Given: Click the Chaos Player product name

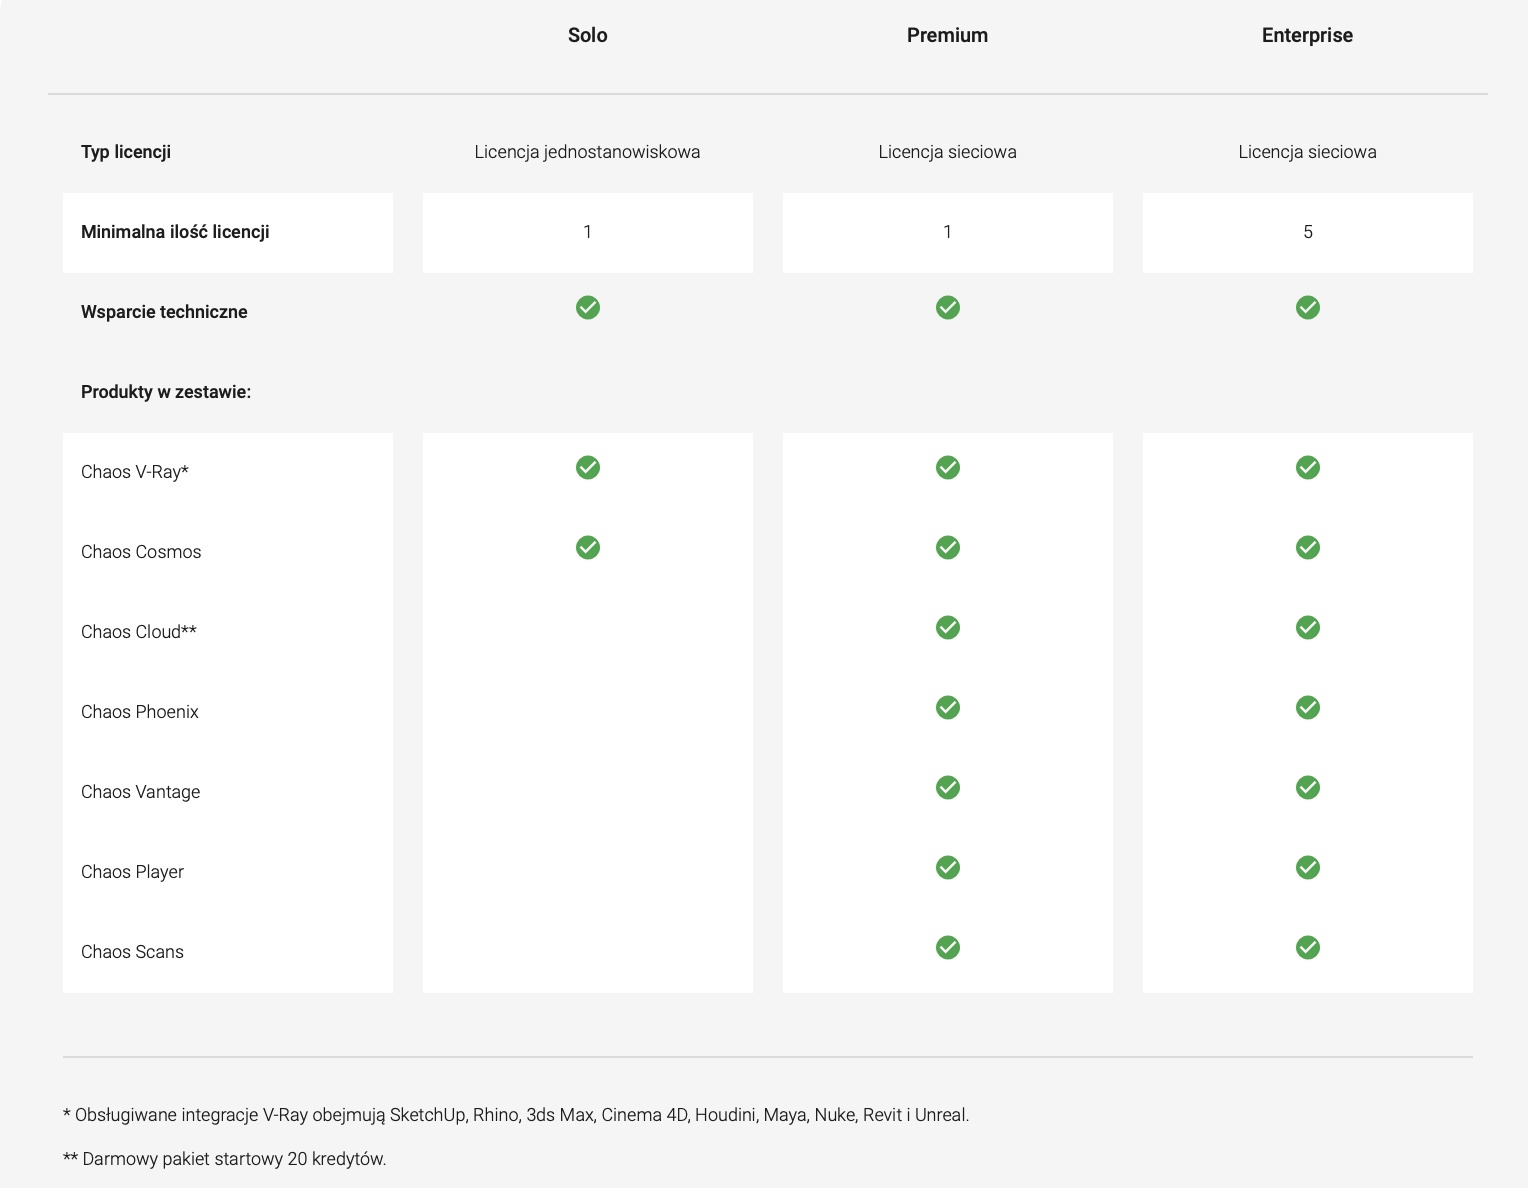Looking at the screenshot, I should (133, 872).
